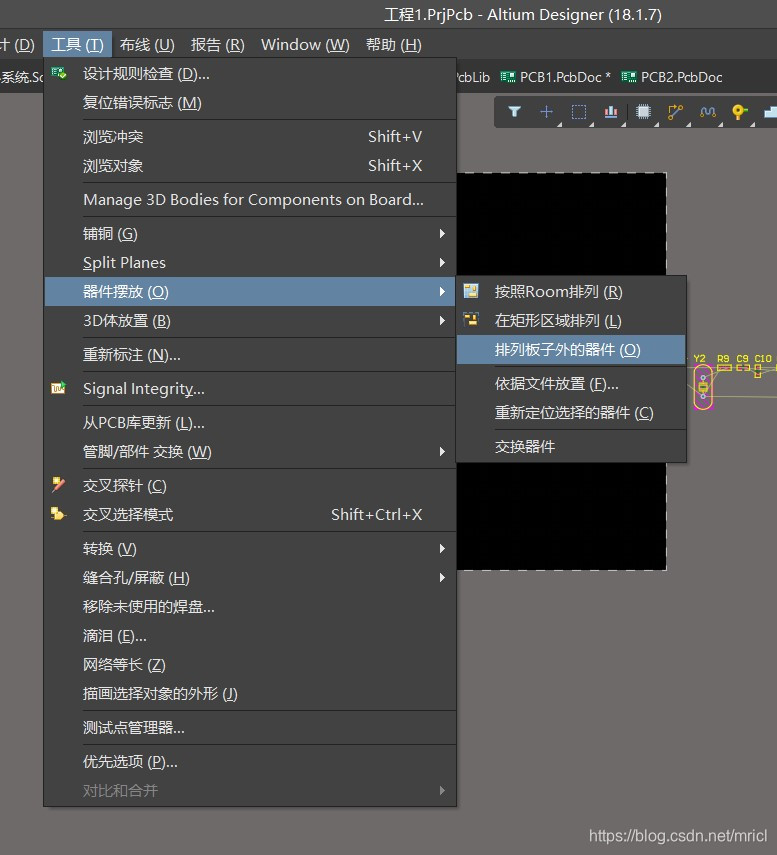Image resolution: width=777 pixels, height=855 pixels.
Task: Click the filter funnel icon in the toolbar
Action: tap(514, 112)
